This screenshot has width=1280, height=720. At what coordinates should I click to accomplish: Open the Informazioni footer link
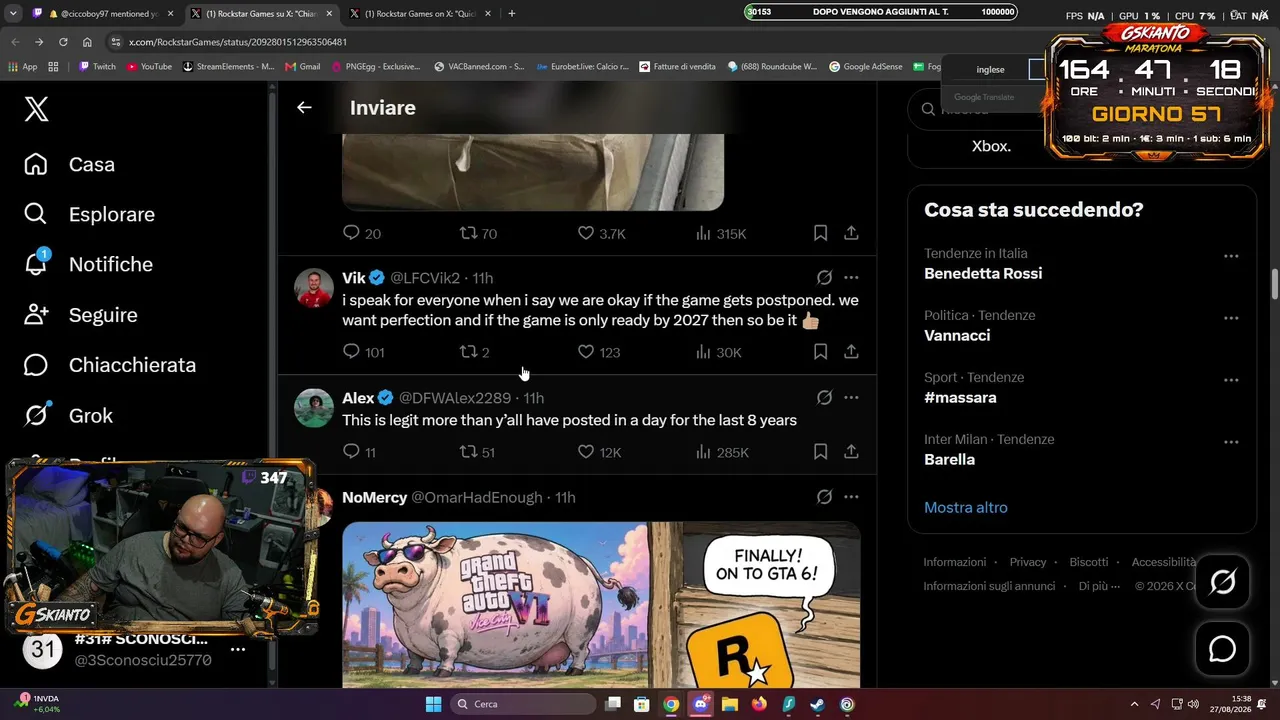(x=955, y=562)
